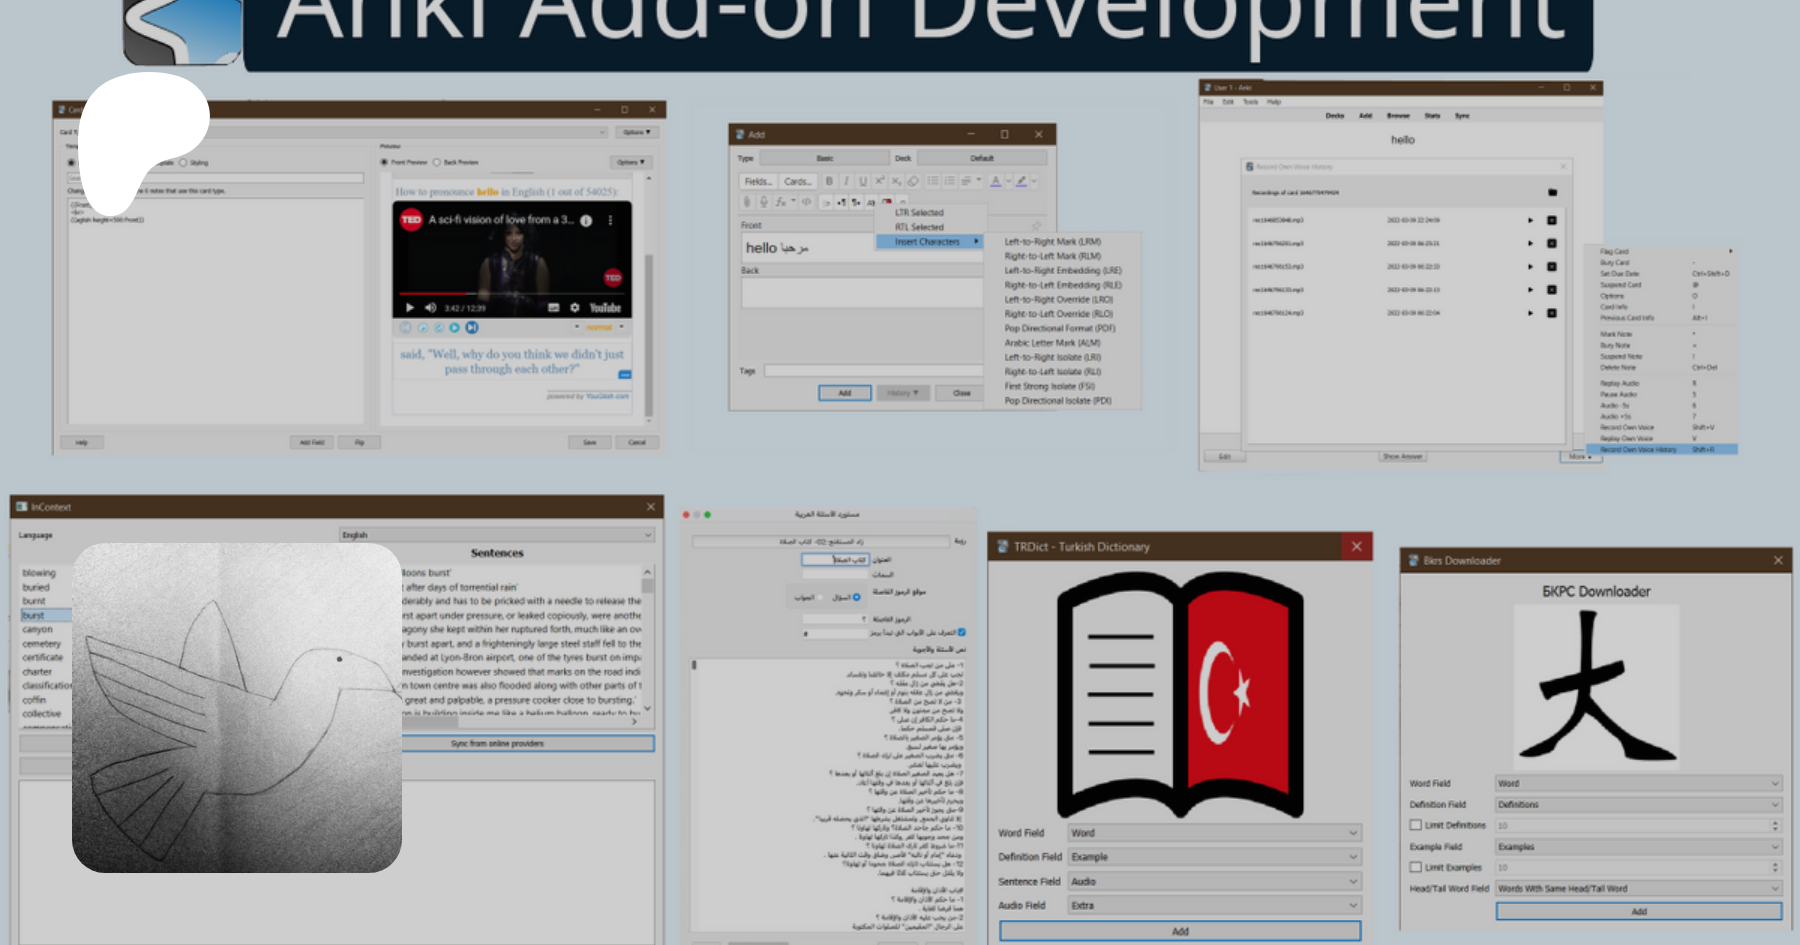The height and width of the screenshot is (945, 1800).
Task: Open the recordings folder icon
Action: (x=1552, y=192)
